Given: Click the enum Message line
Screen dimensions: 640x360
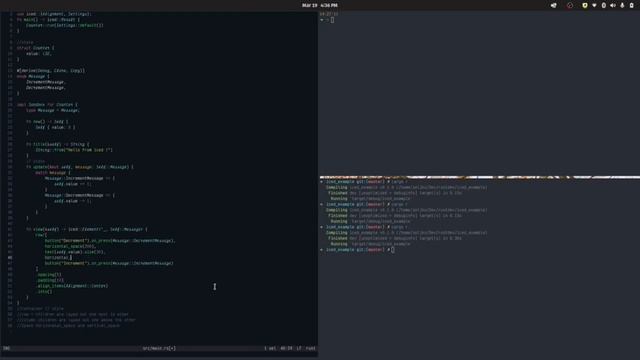Looking at the screenshot, I should (33, 76).
